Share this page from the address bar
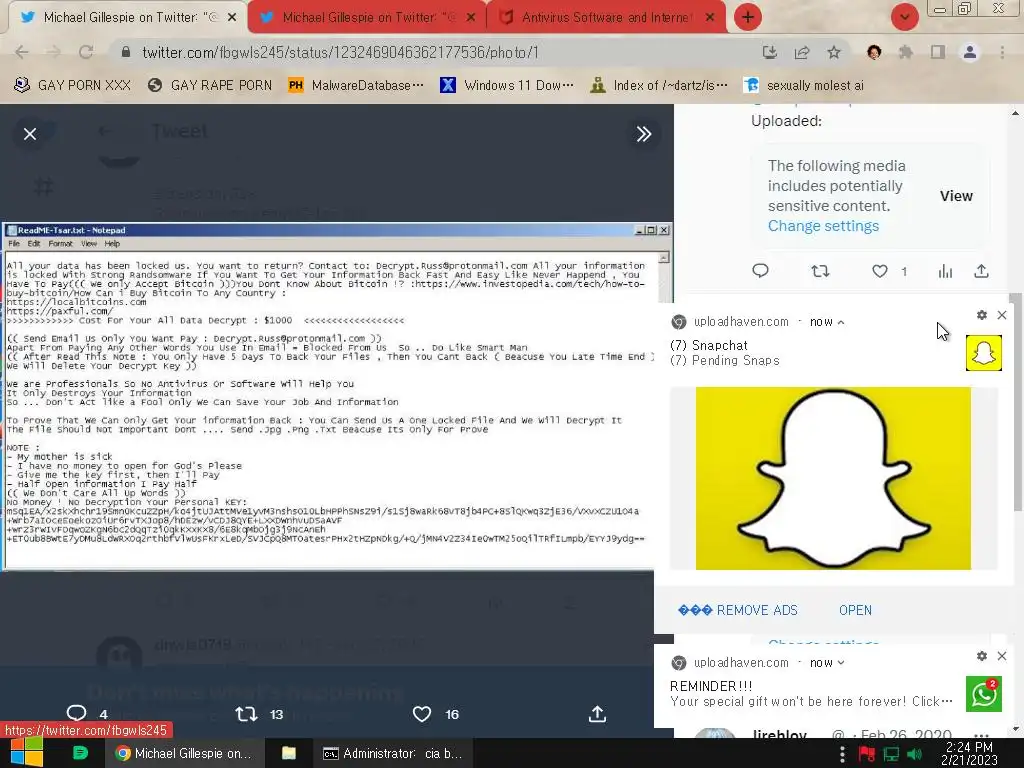This screenshot has height=768, width=1024. click(x=802, y=52)
